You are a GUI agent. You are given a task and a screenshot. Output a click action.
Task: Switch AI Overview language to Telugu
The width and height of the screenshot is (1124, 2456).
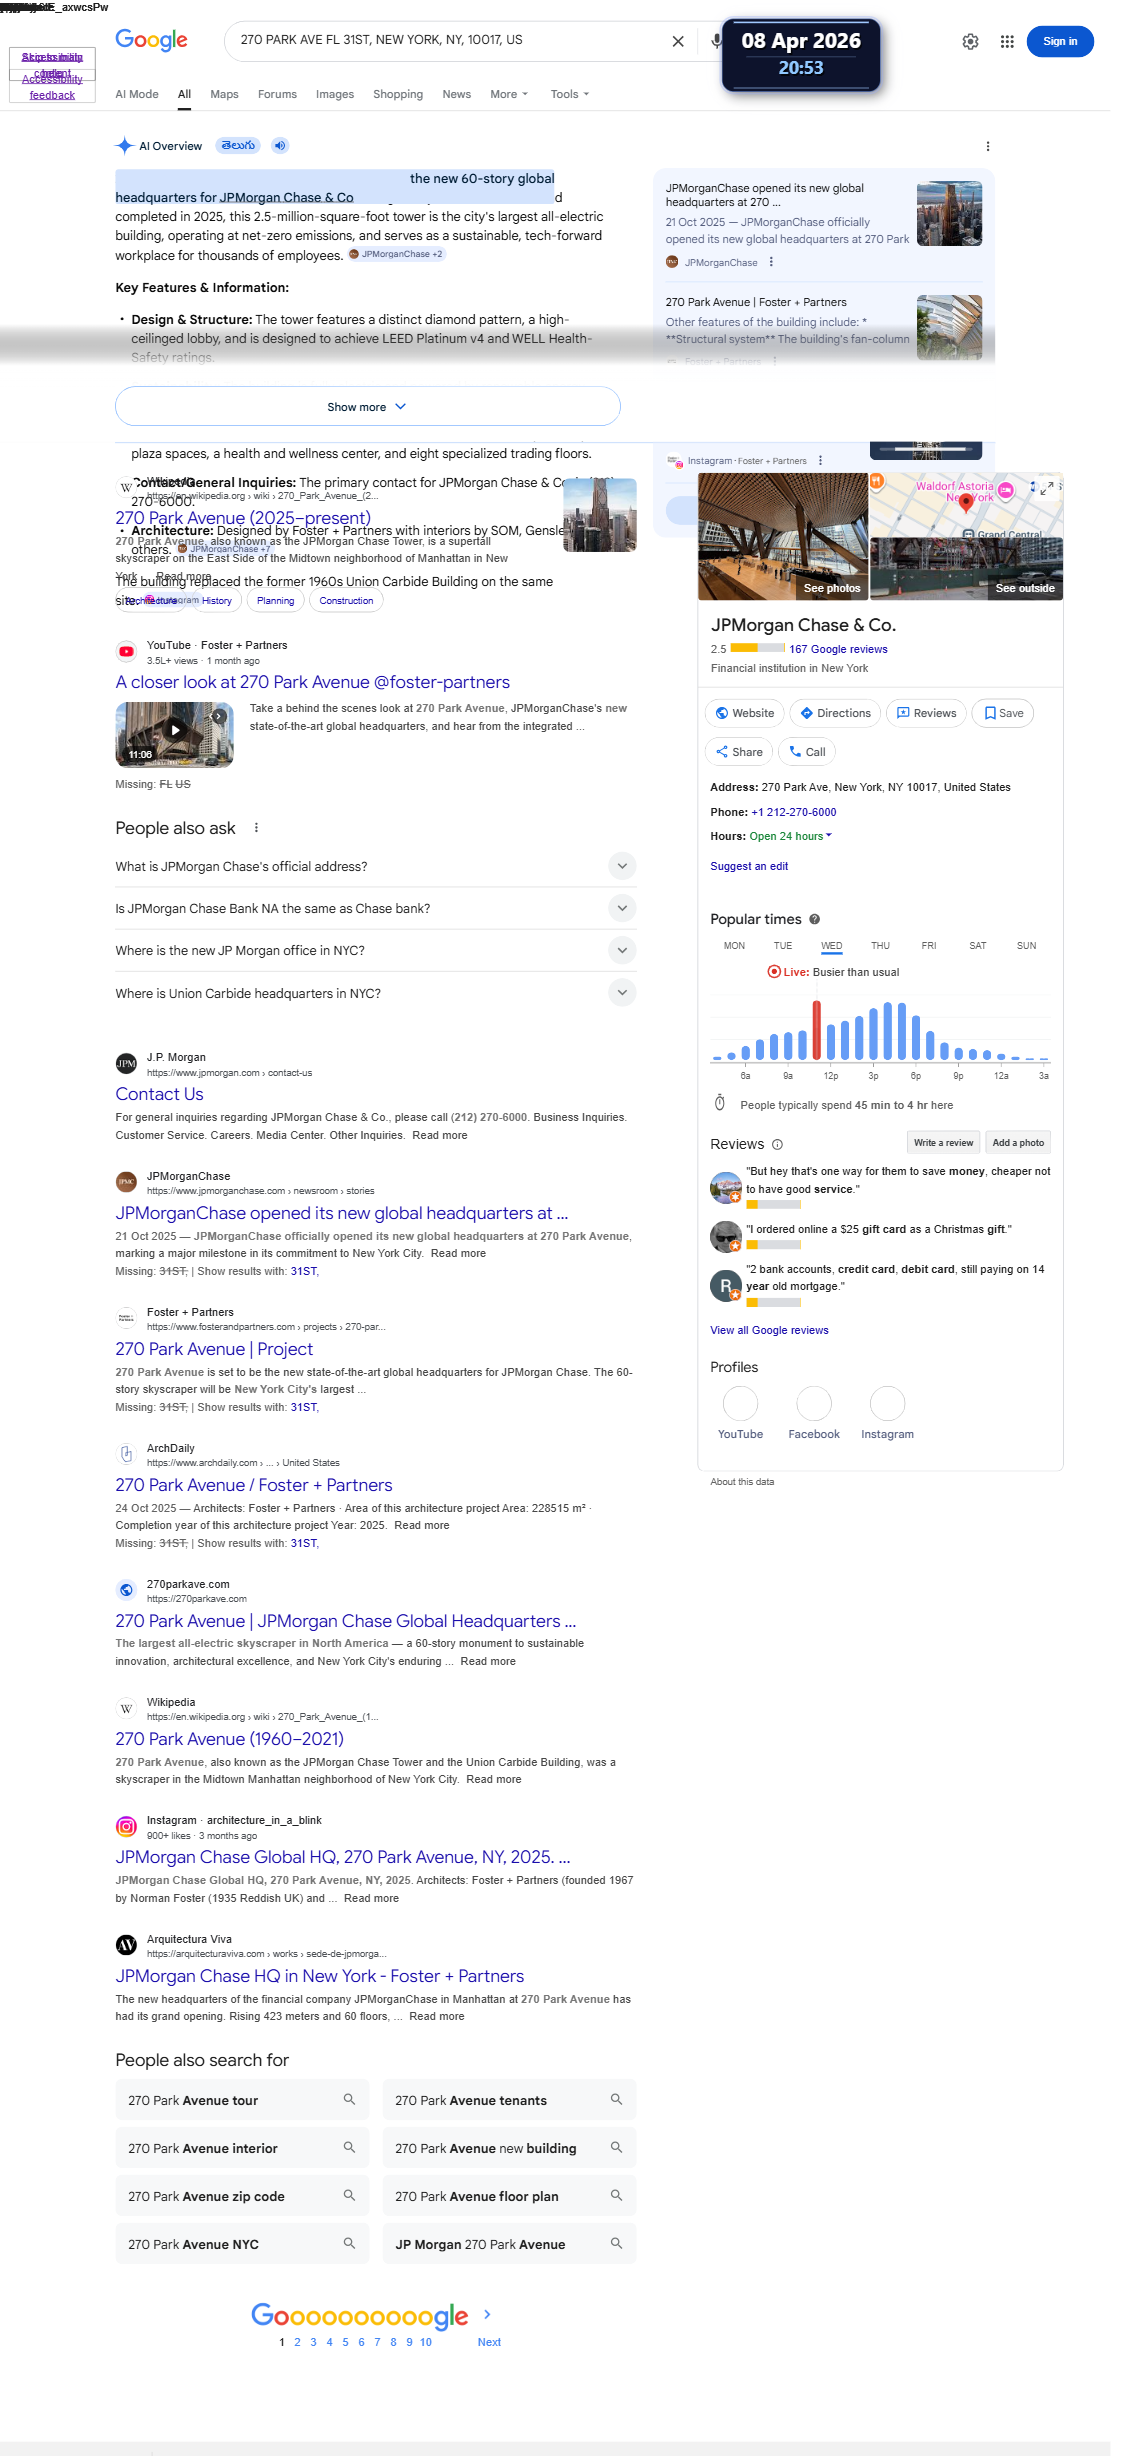pyautogui.click(x=238, y=146)
